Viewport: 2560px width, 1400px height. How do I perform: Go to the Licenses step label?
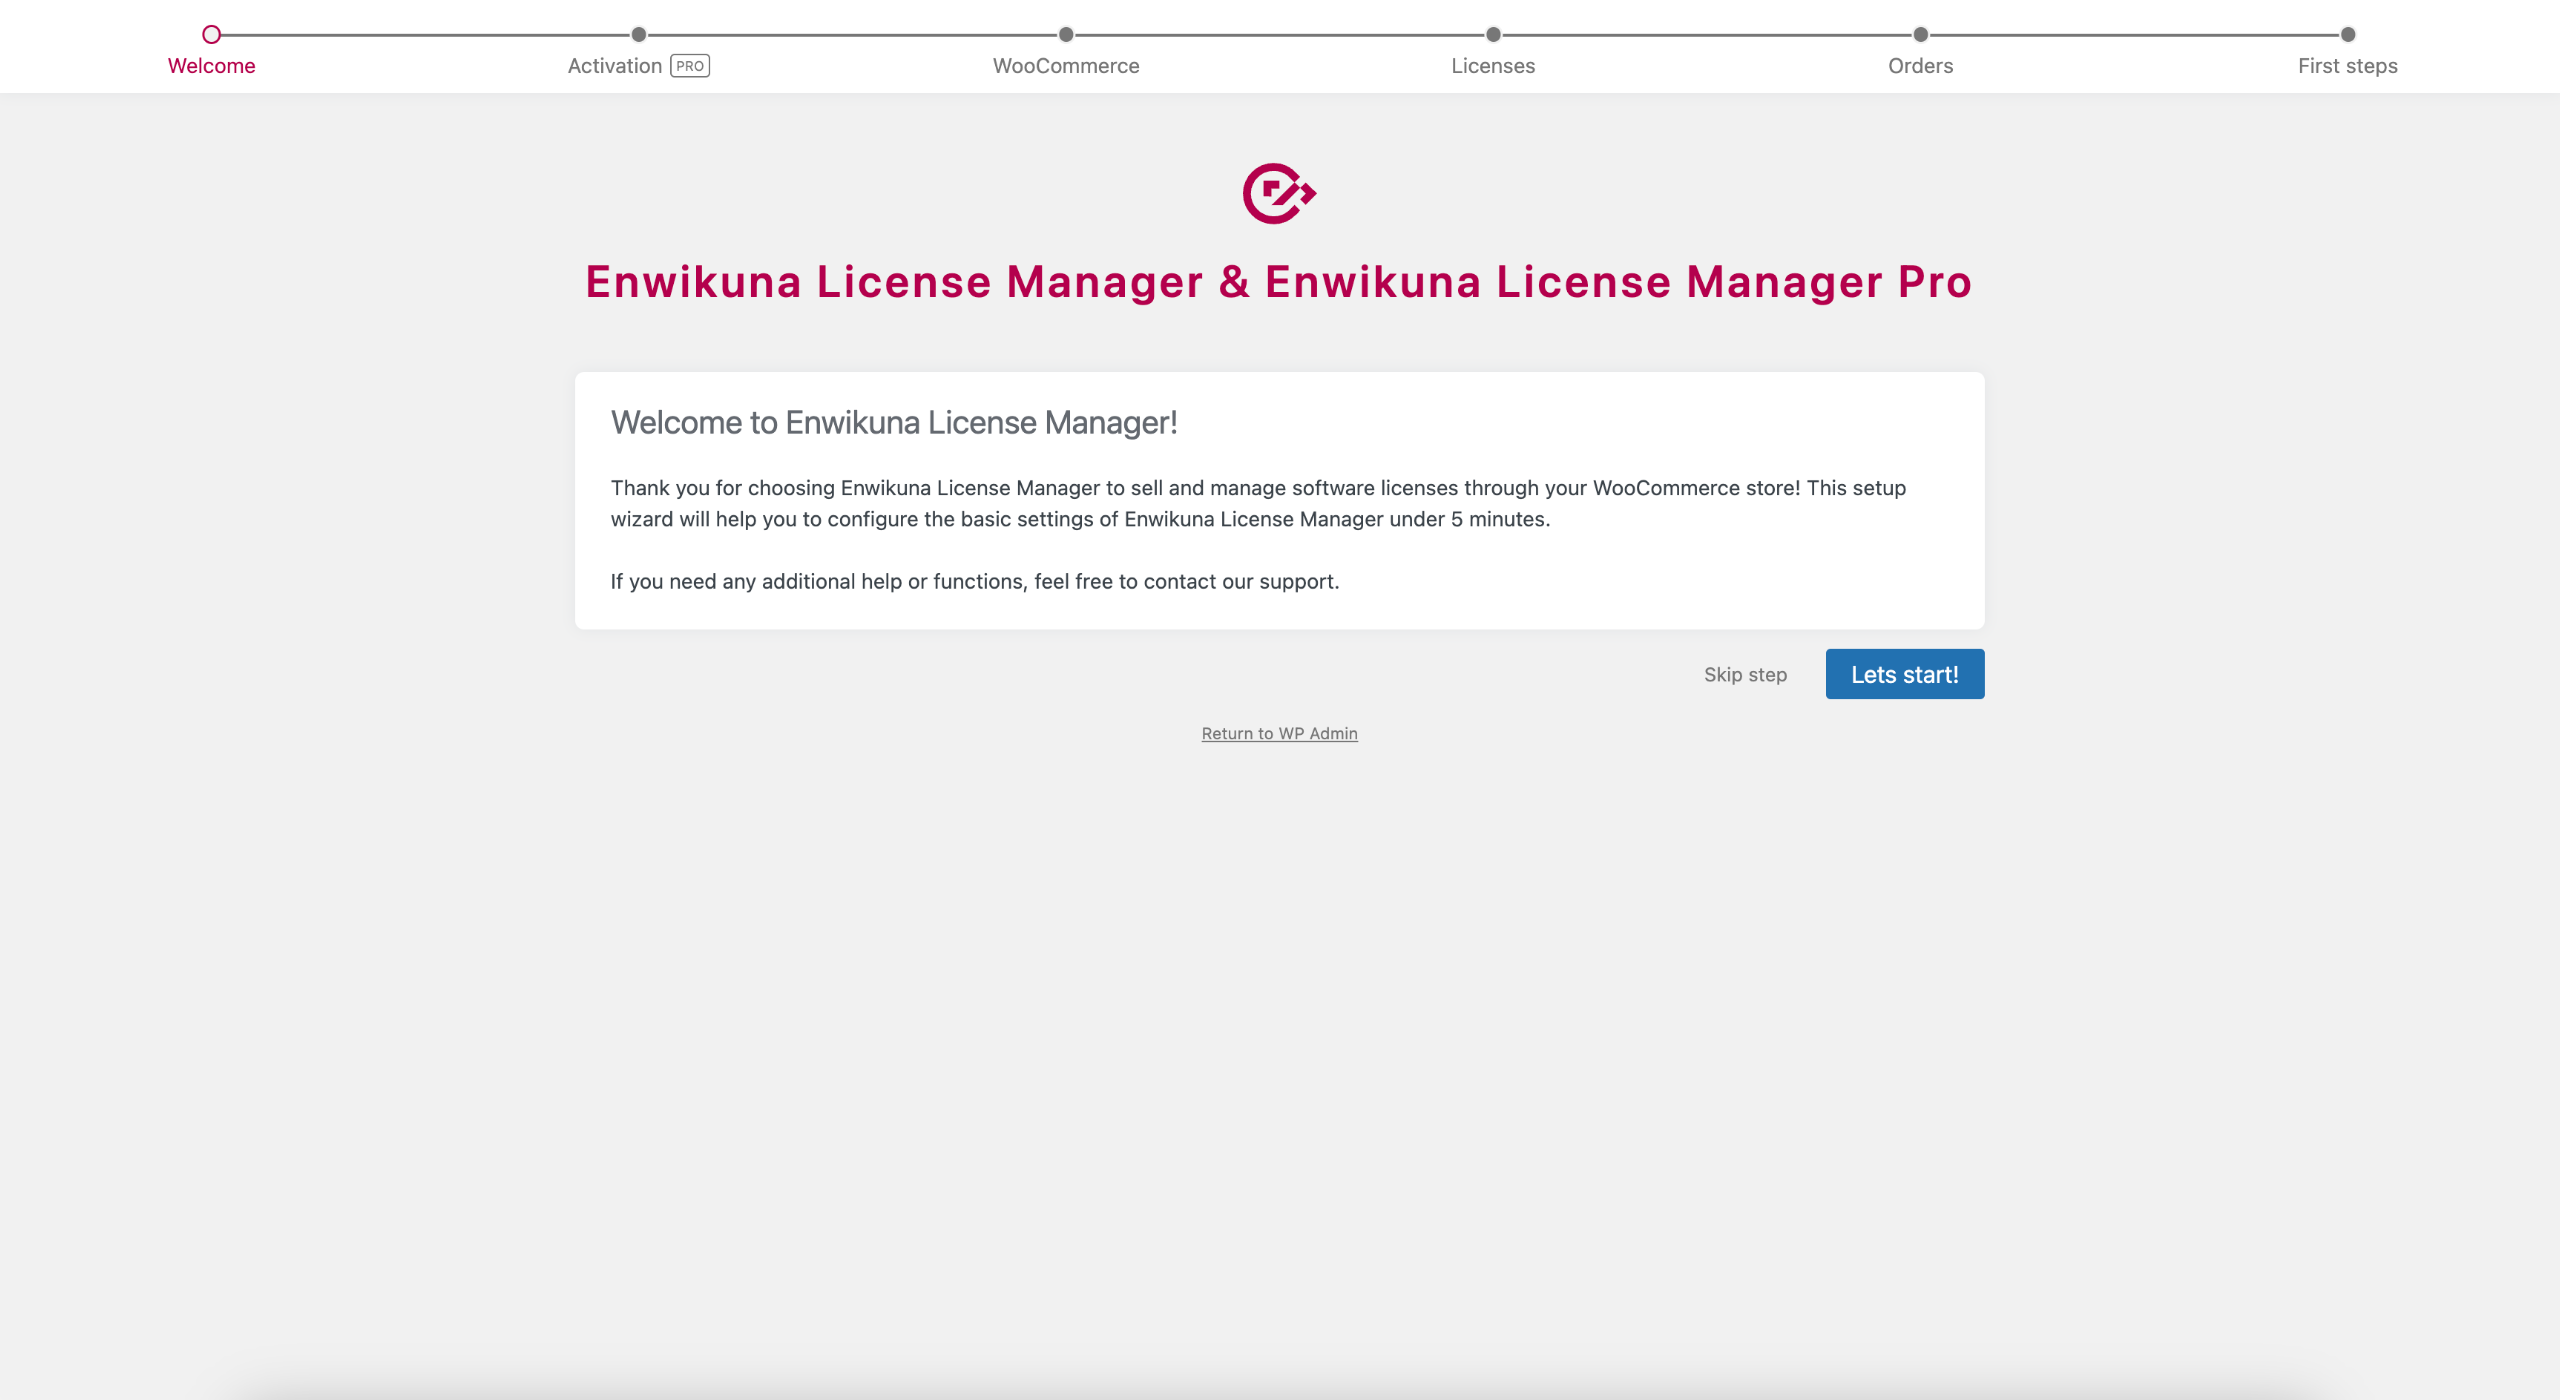tap(1493, 66)
